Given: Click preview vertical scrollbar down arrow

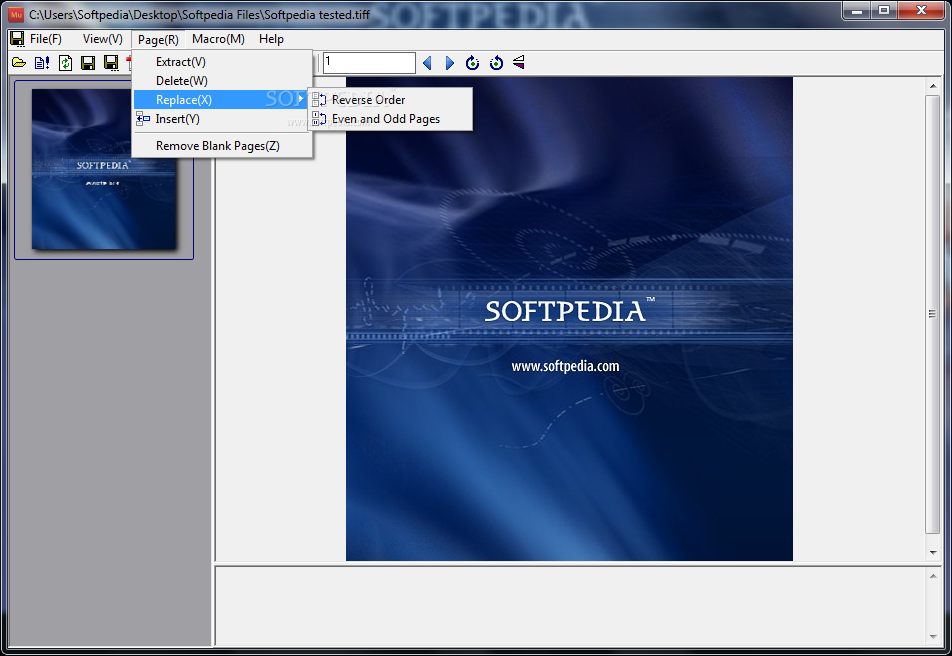Looking at the screenshot, I should [x=933, y=553].
